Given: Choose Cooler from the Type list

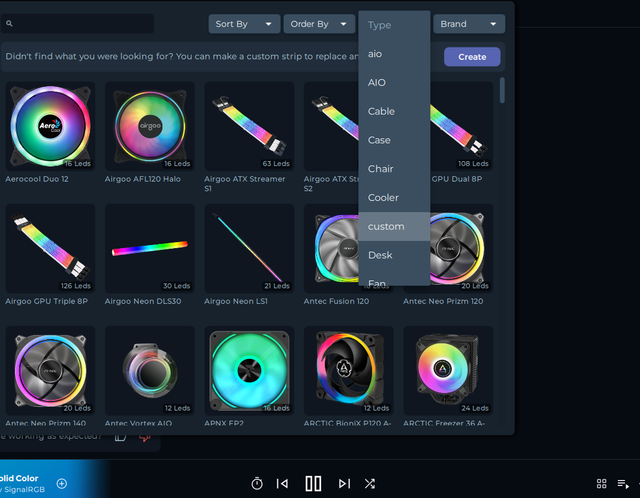Looking at the screenshot, I should click(x=394, y=198).
